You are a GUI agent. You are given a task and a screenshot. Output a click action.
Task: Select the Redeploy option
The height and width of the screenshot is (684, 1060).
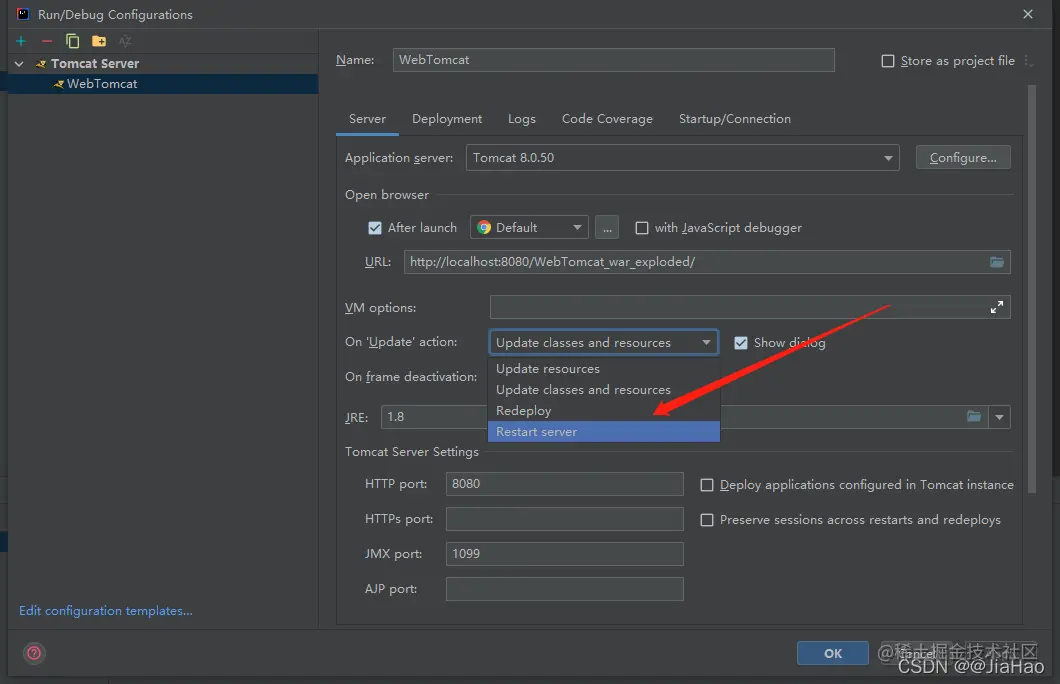click(603, 410)
